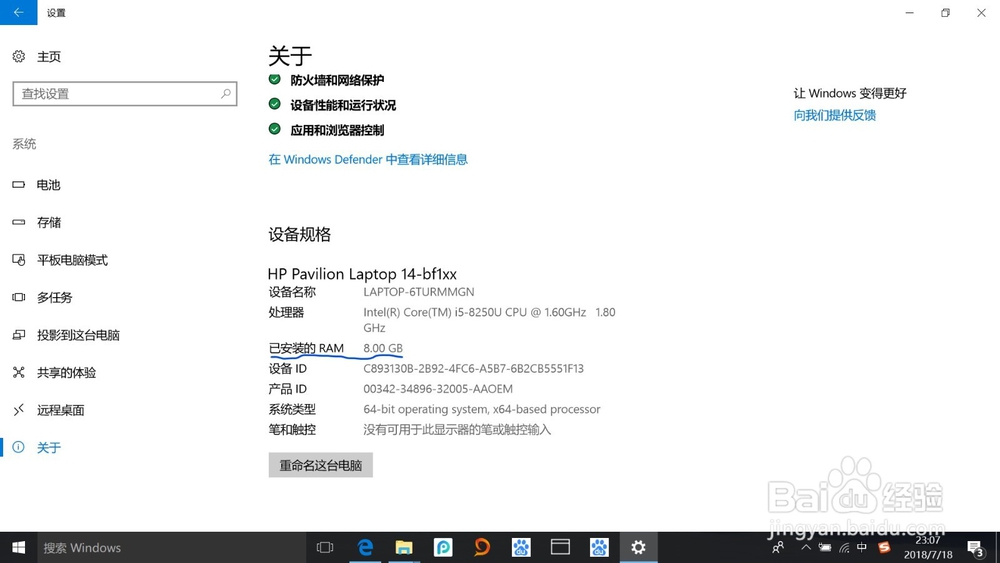Open the teal P app in the taskbar
This screenshot has height=563, width=1000.
coord(443,548)
